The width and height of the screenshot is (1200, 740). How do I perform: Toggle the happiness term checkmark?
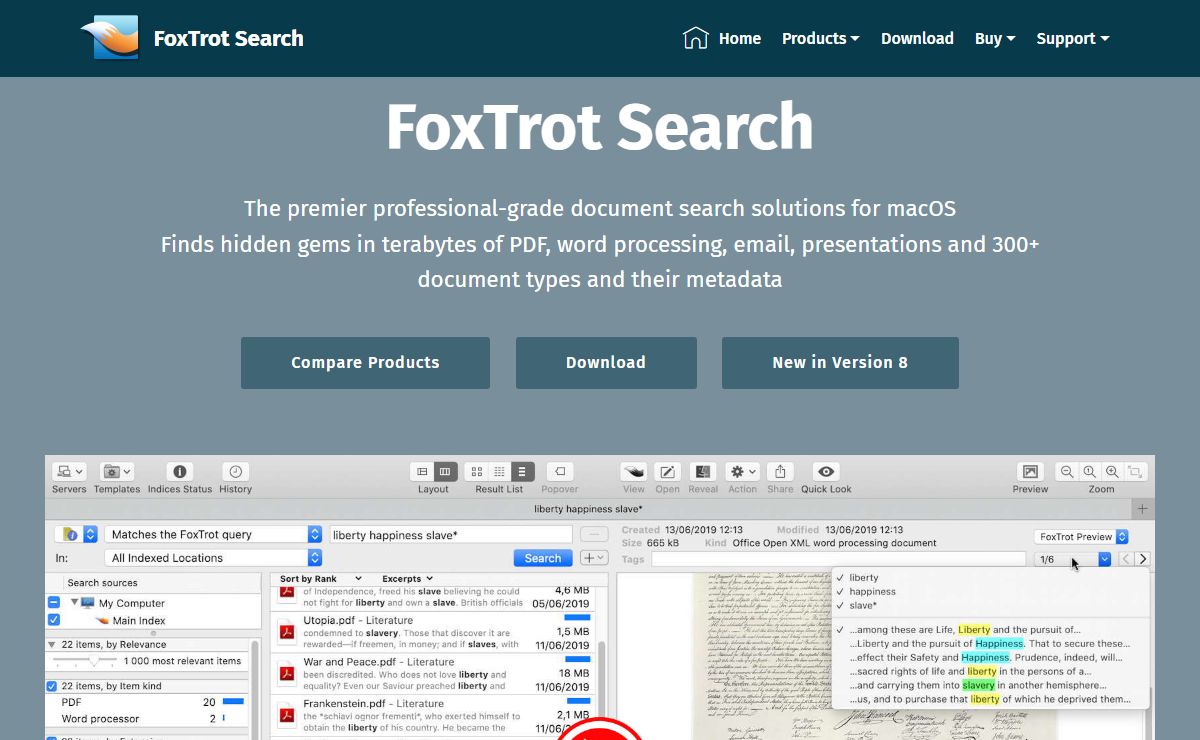click(840, 591)
